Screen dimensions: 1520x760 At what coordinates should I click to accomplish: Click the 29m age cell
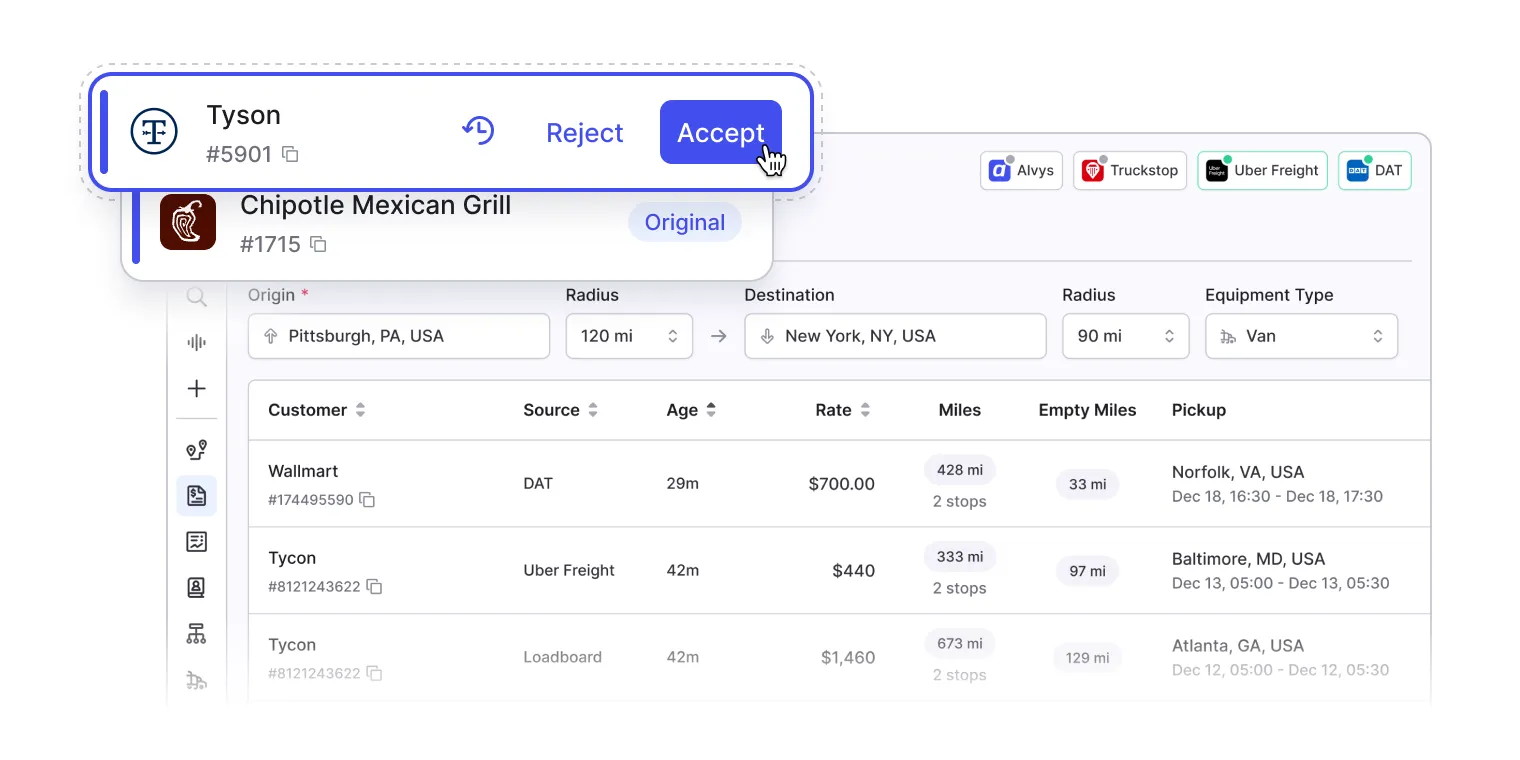[x=682, y=484]
